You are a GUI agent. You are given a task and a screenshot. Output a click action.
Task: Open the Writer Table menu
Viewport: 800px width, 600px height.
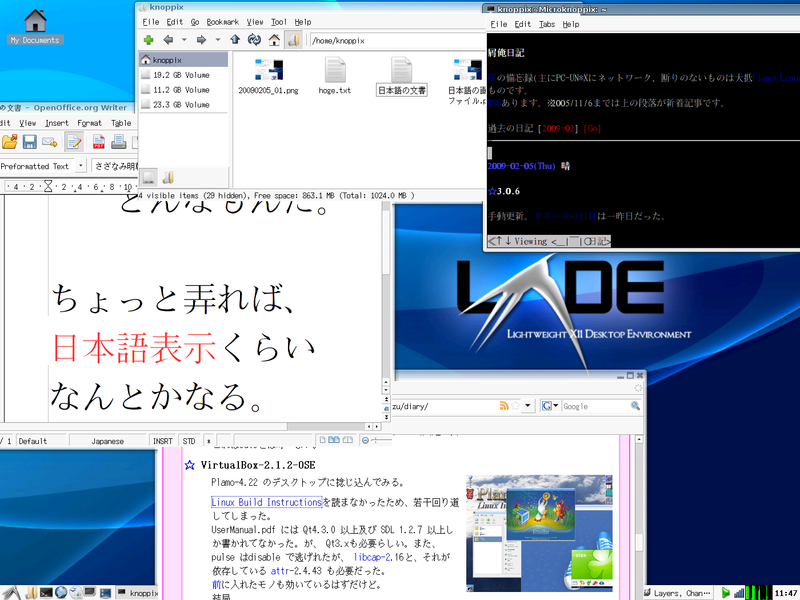pos(121,123)
